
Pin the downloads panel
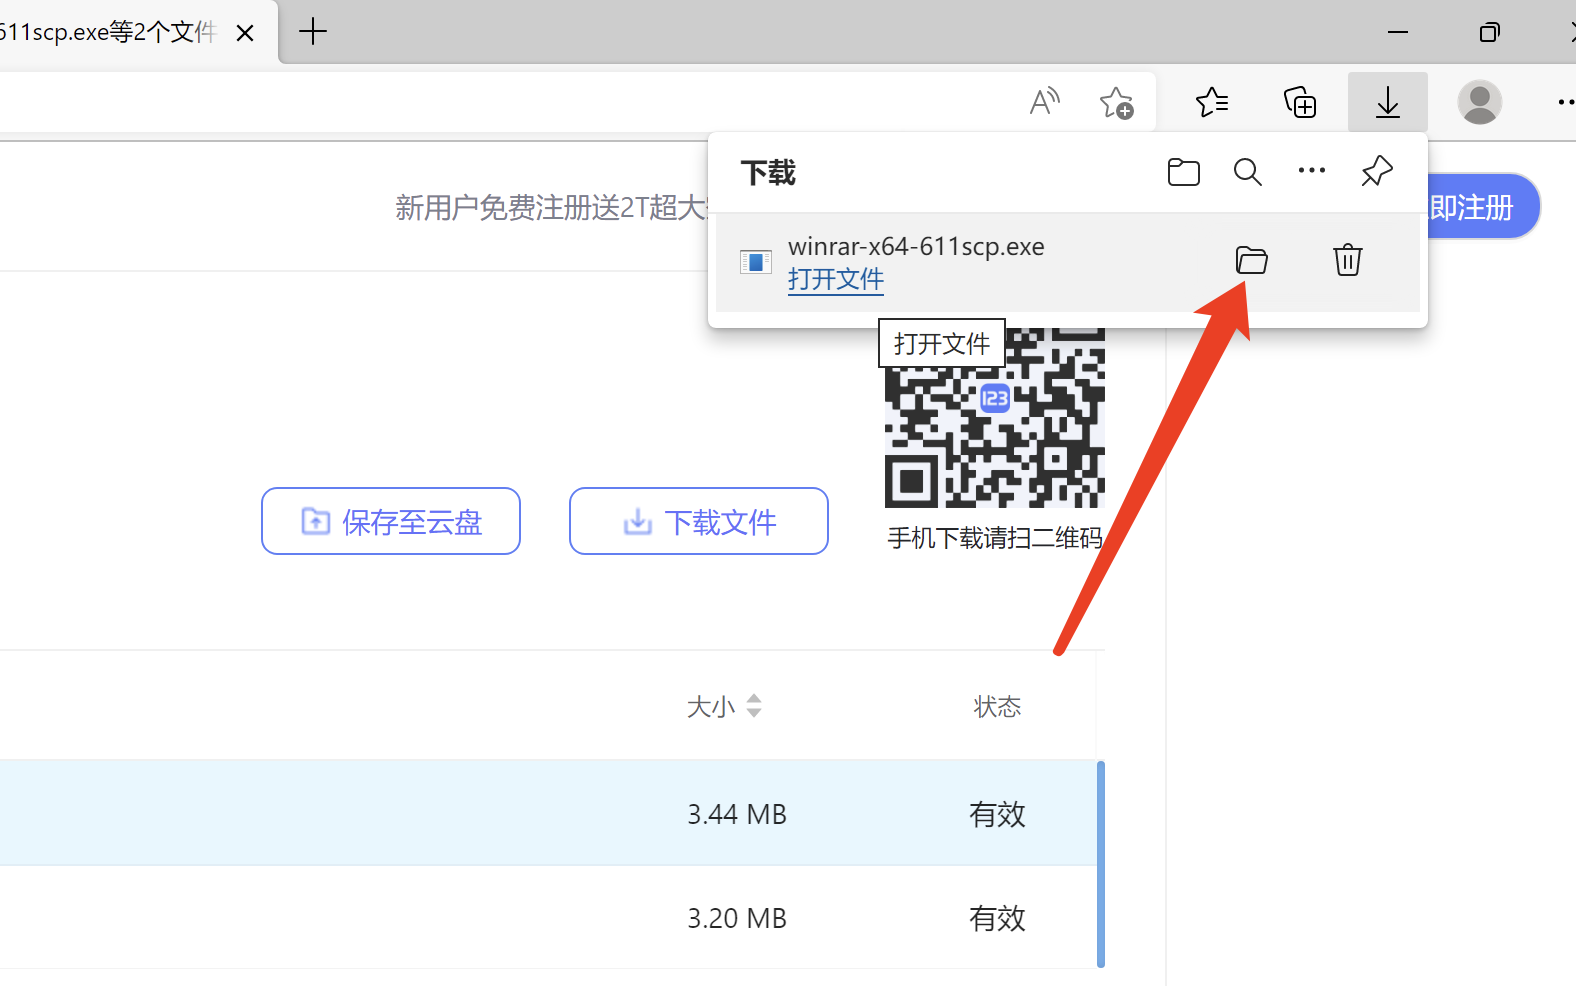pyautogui.click(x=1377, y=171)
